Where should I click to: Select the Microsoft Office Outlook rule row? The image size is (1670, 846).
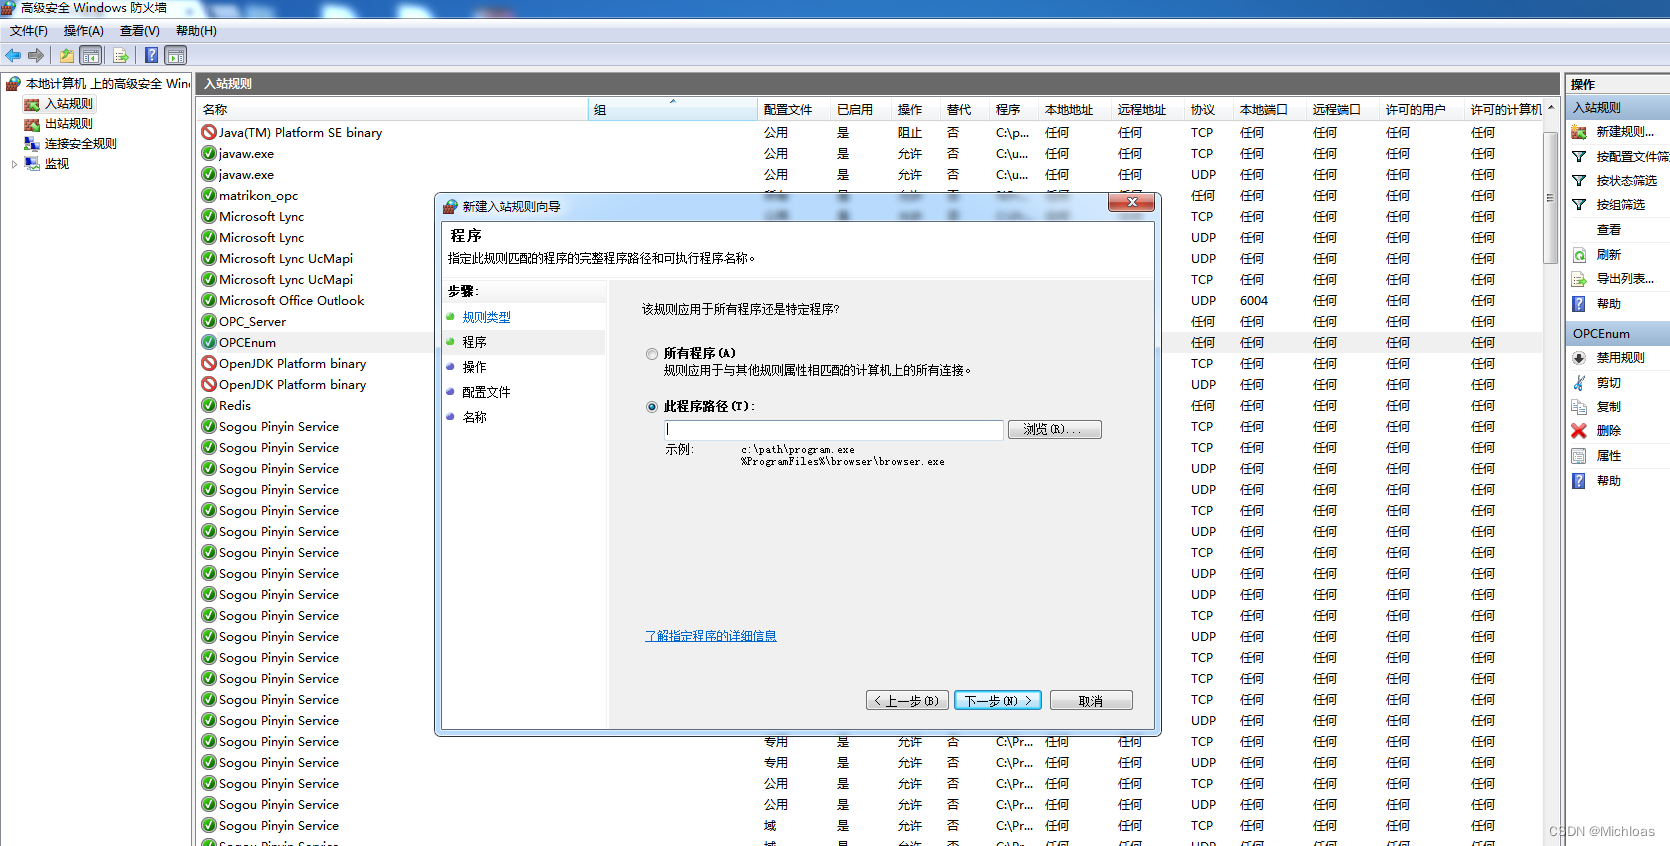(x=292, y=300)
